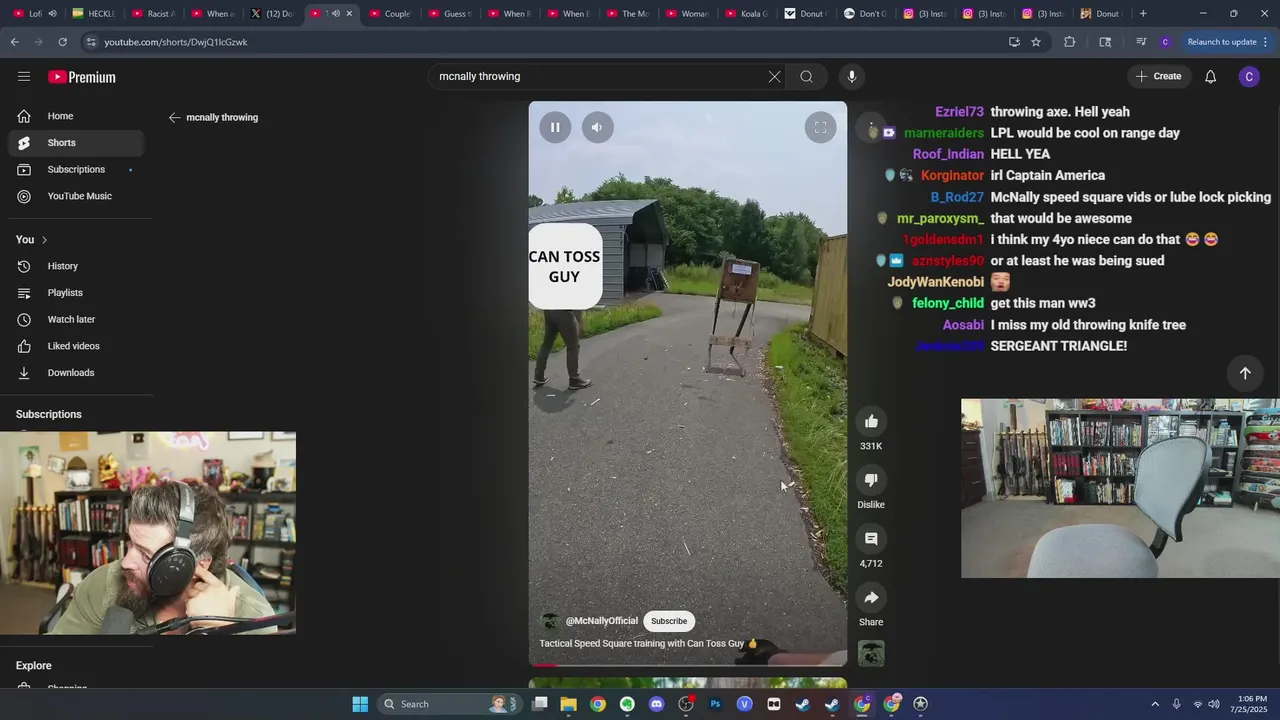Bookmark this page with star
The height and width of the screenshot is (720, 1280).
1036,42
